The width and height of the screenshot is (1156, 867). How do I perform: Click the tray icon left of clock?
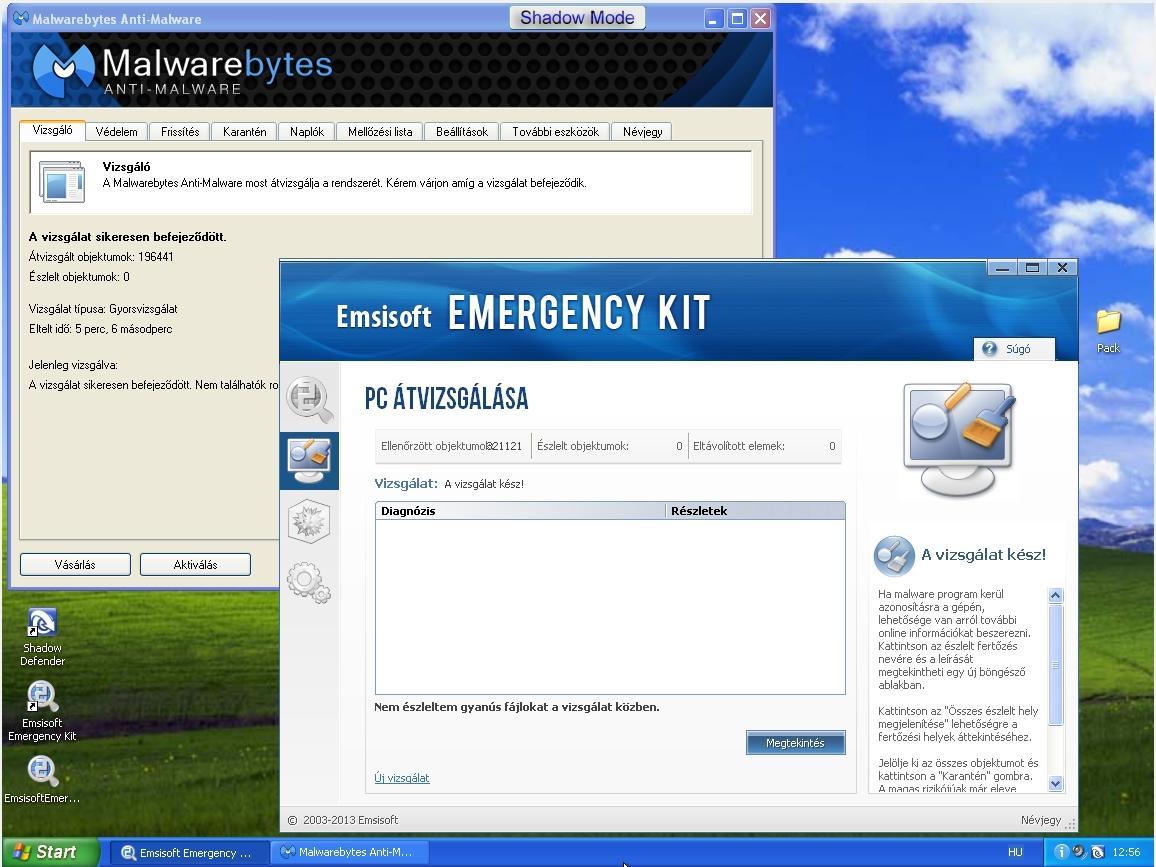coord(1098,852)
